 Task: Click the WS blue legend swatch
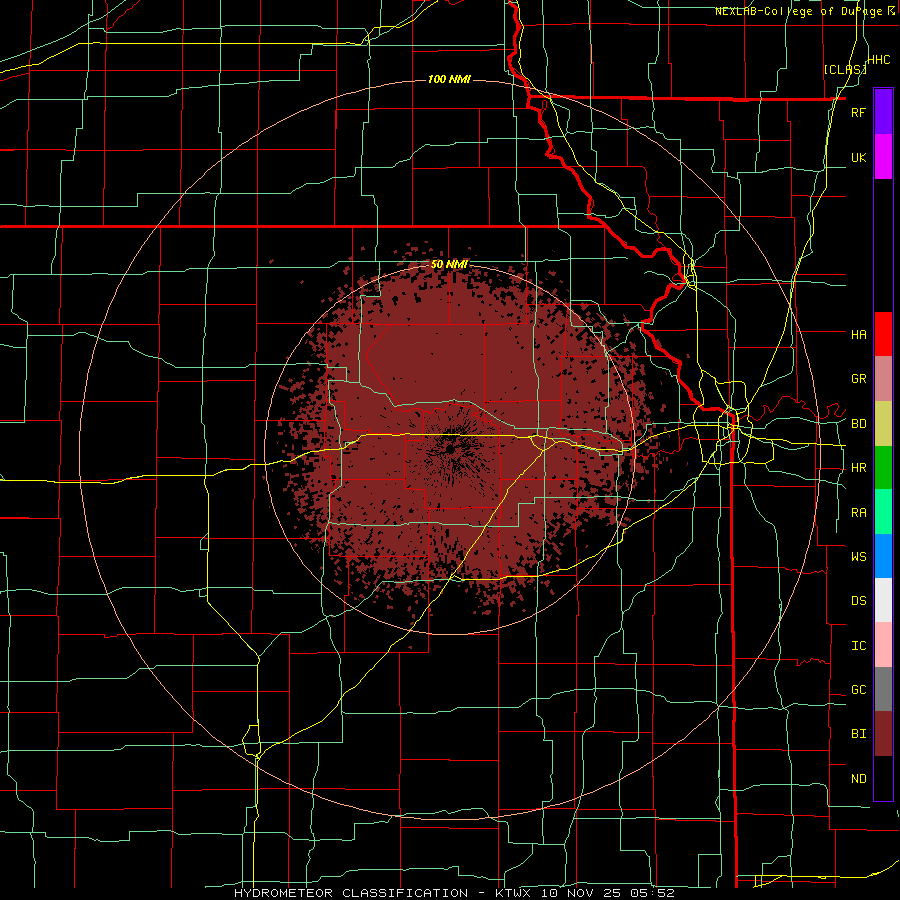[883, 556]
